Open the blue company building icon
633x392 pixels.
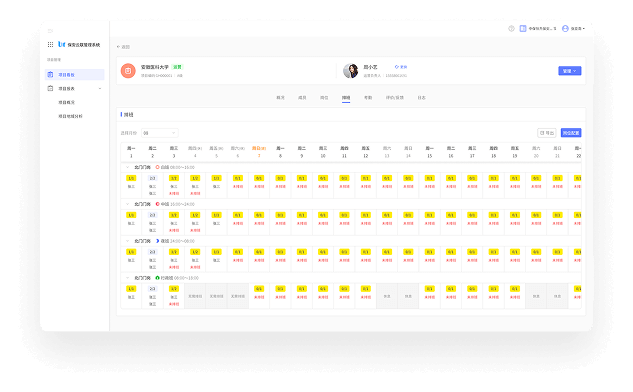point(523,28)
